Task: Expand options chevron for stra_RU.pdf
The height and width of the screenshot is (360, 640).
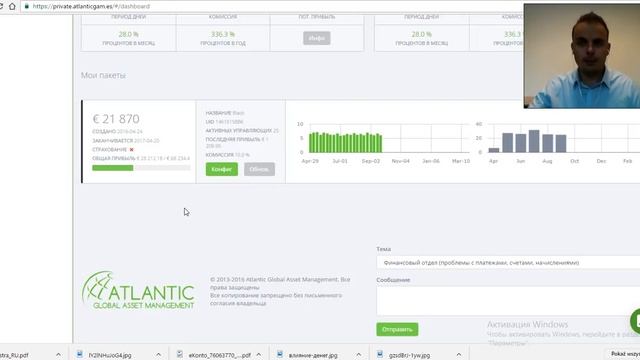Action: pyautogui.click(x=58, y=355)
